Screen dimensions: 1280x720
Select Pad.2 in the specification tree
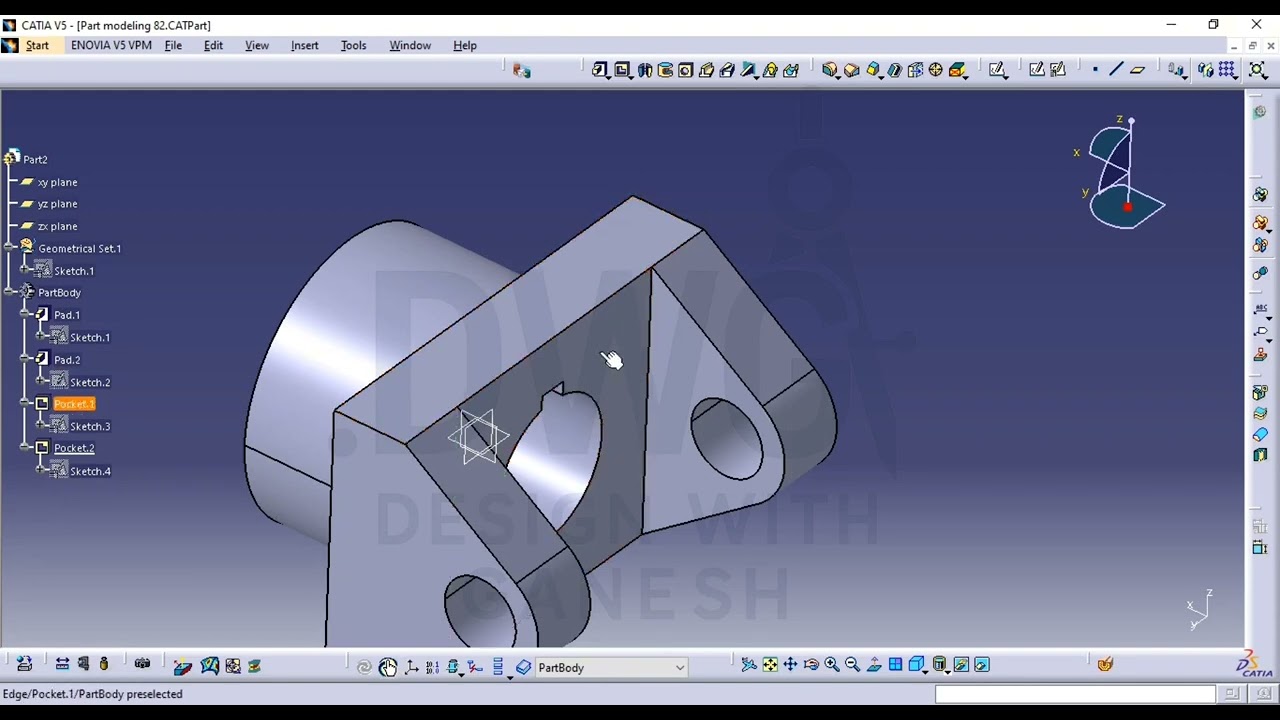(x=67, y=360)
